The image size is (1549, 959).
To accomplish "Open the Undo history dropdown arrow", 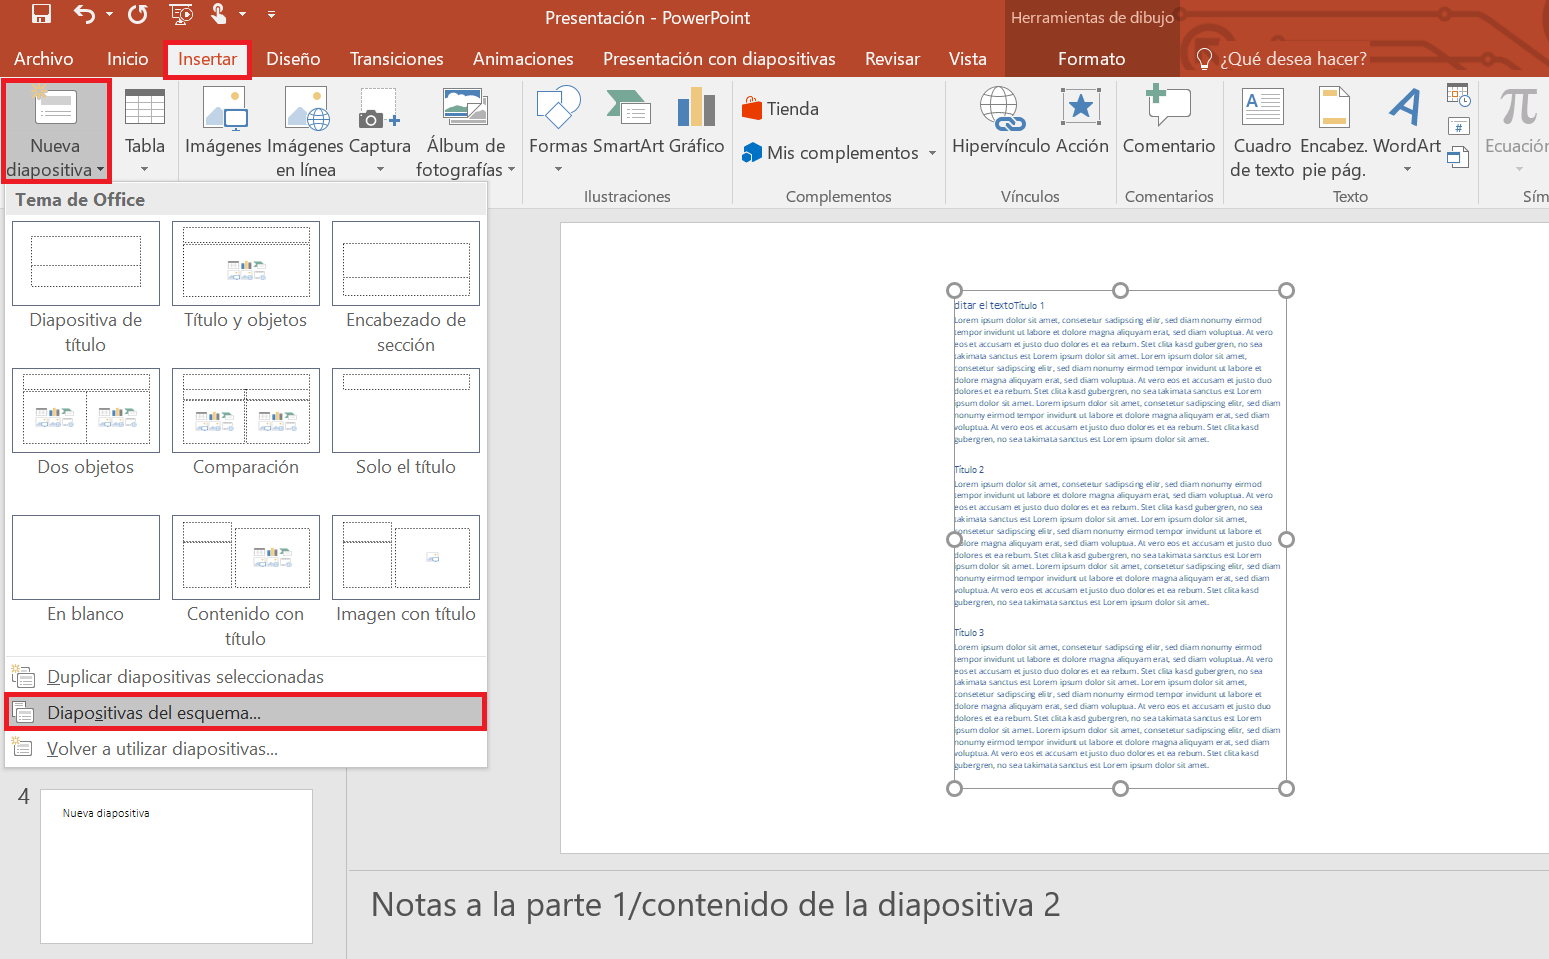I will click(109, 15).
